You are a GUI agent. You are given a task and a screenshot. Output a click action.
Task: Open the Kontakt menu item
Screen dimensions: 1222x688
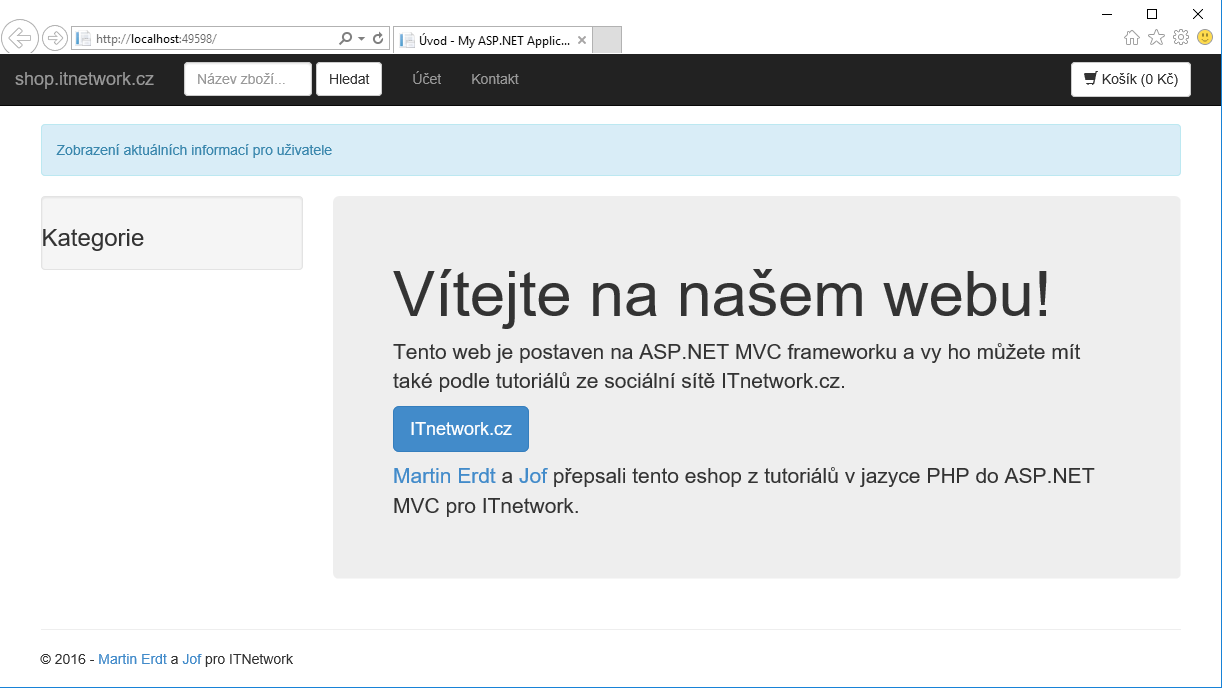point(495,79)
